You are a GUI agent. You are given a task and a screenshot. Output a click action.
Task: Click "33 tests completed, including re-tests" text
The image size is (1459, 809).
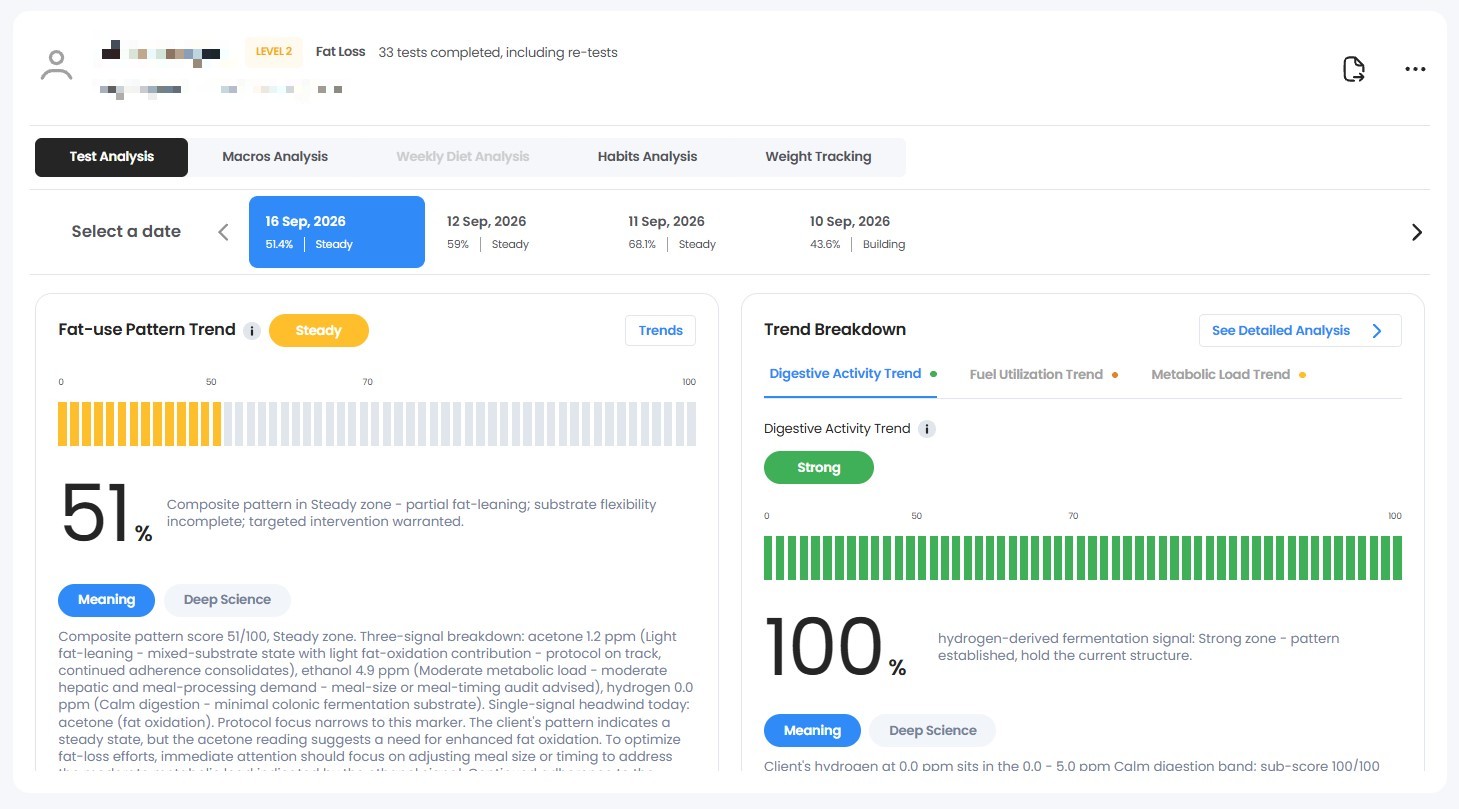click(498, 52)
